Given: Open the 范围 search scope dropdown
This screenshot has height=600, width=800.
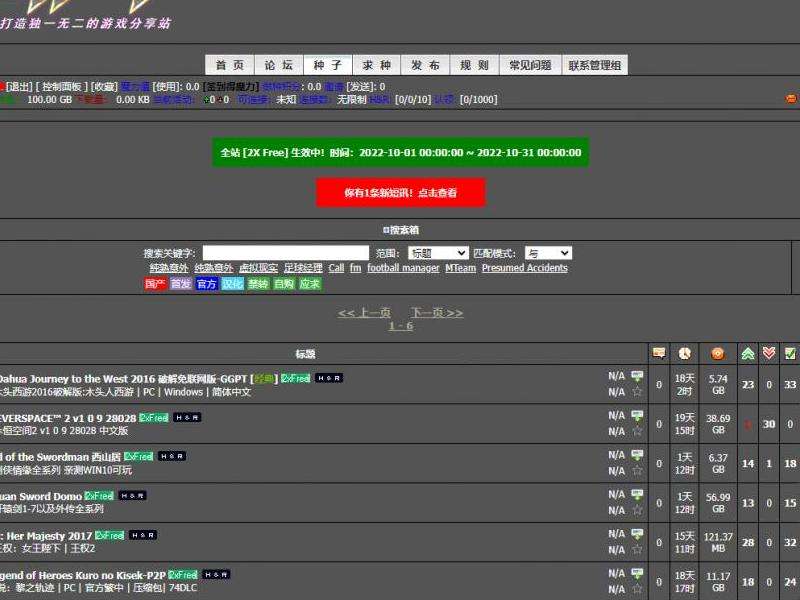Looking at the screenshot, I should tap(437, 253).
